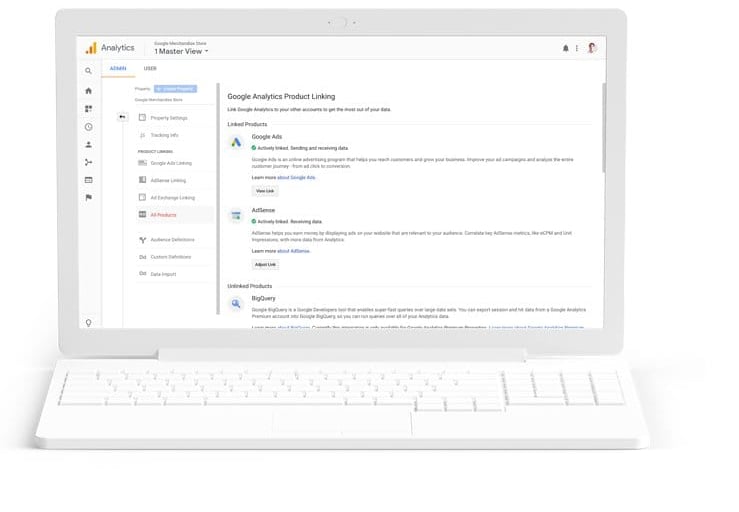Click the BigQuery product title
This screenshot has height=512, width=739.
click(x=263, y=298)
